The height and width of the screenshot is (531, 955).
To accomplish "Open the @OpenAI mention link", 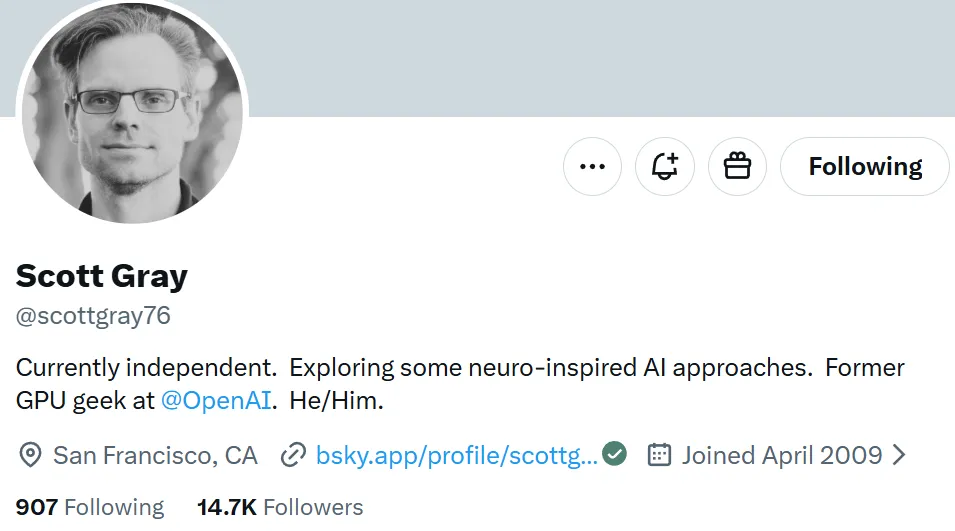I will (x=216, y=400).
